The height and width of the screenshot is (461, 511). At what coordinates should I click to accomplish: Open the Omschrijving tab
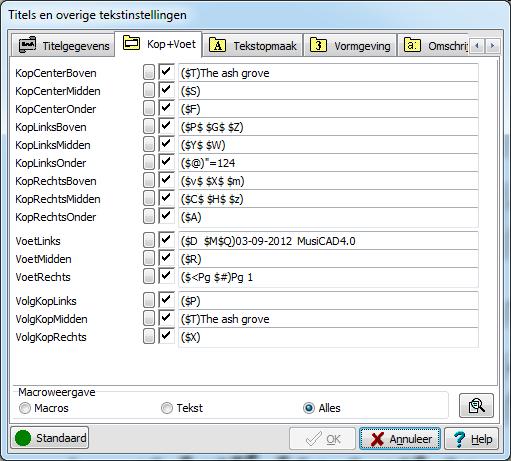[433, 45]
